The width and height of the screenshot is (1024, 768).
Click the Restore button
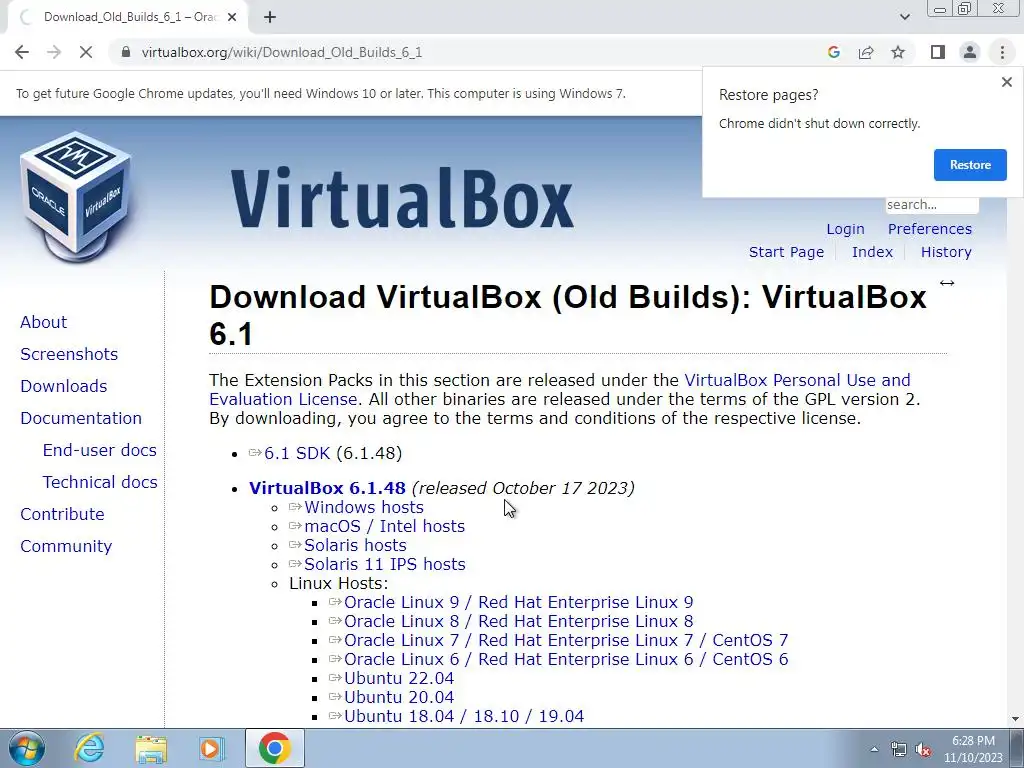tap(970, 165)
